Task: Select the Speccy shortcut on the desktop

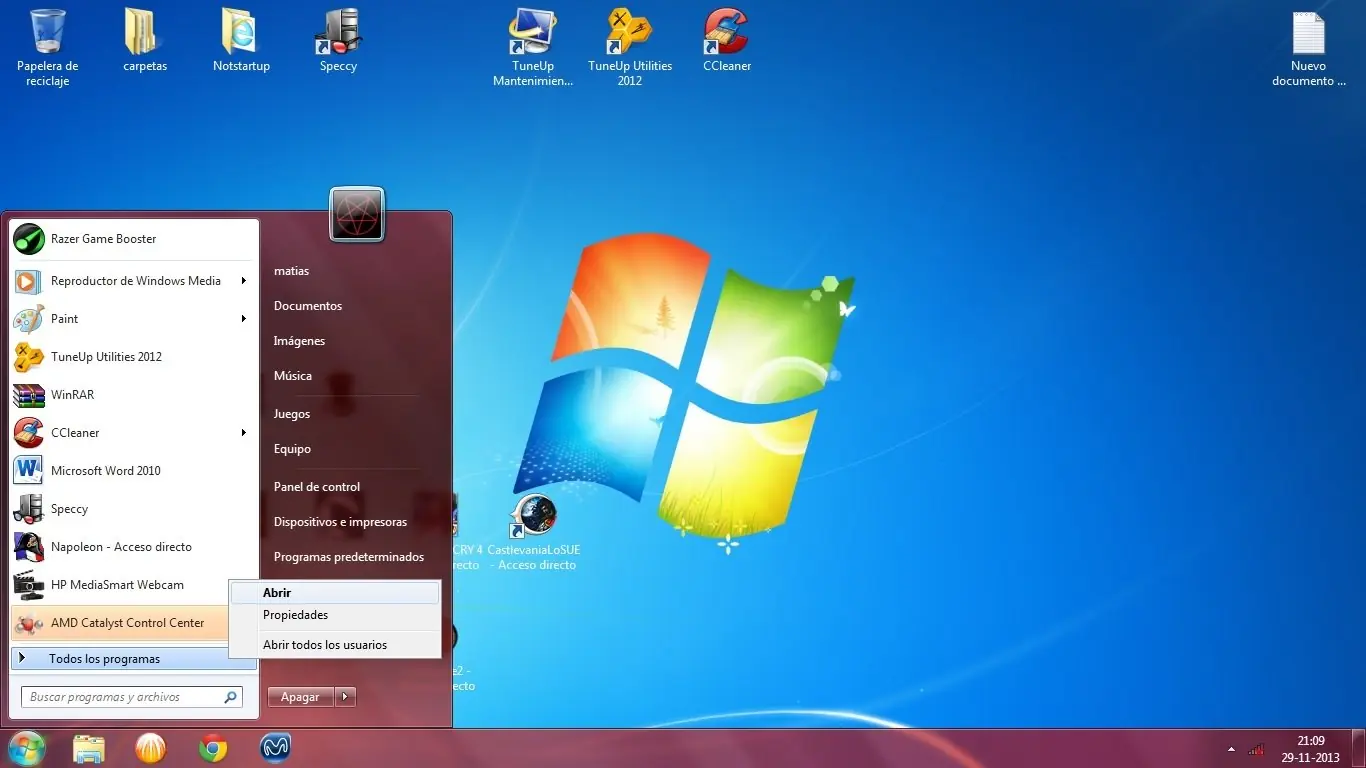Action: pos(338,41)
